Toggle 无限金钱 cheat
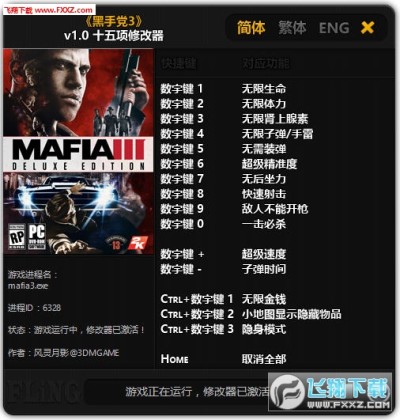Screen dimensions: 400x420 point(264,299)
